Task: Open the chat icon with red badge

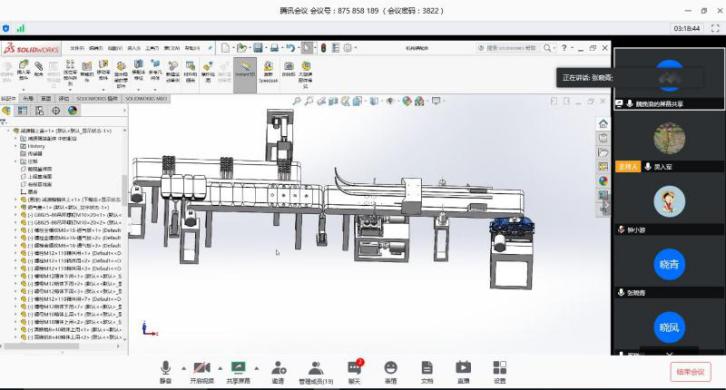Action: 354,372
